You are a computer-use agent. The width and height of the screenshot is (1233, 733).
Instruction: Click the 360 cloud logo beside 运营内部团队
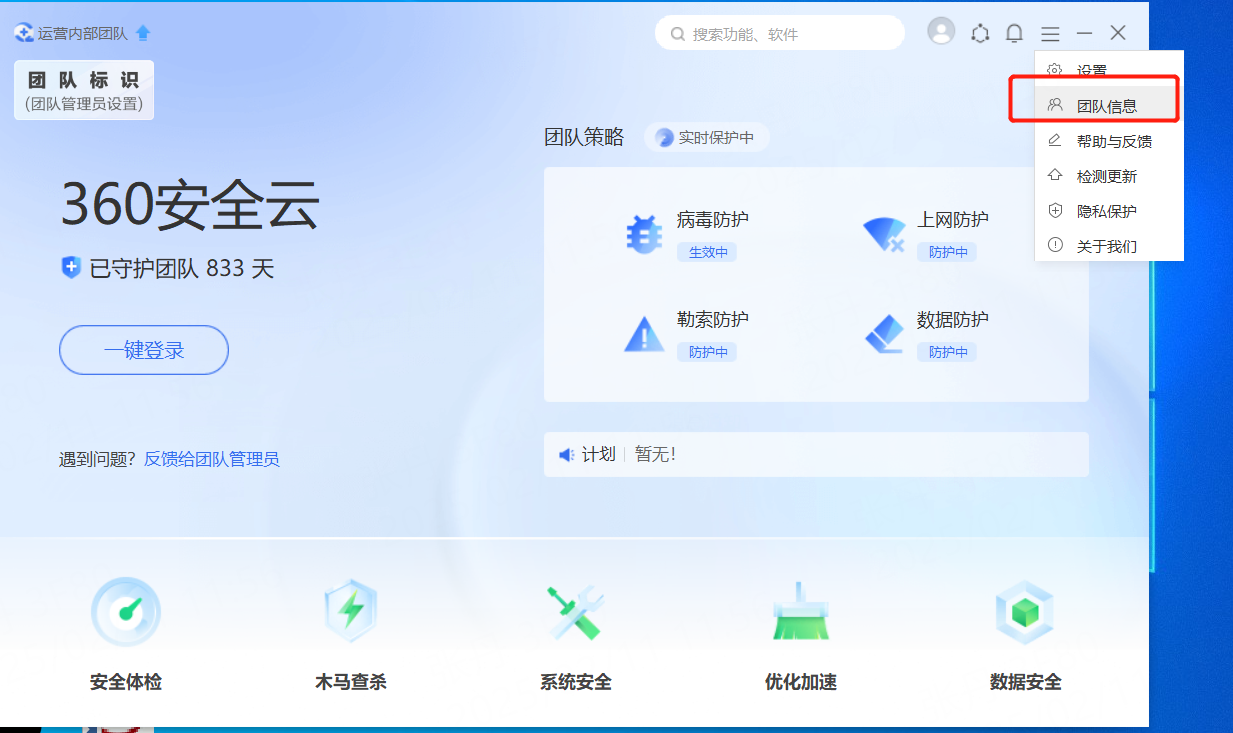25,33
